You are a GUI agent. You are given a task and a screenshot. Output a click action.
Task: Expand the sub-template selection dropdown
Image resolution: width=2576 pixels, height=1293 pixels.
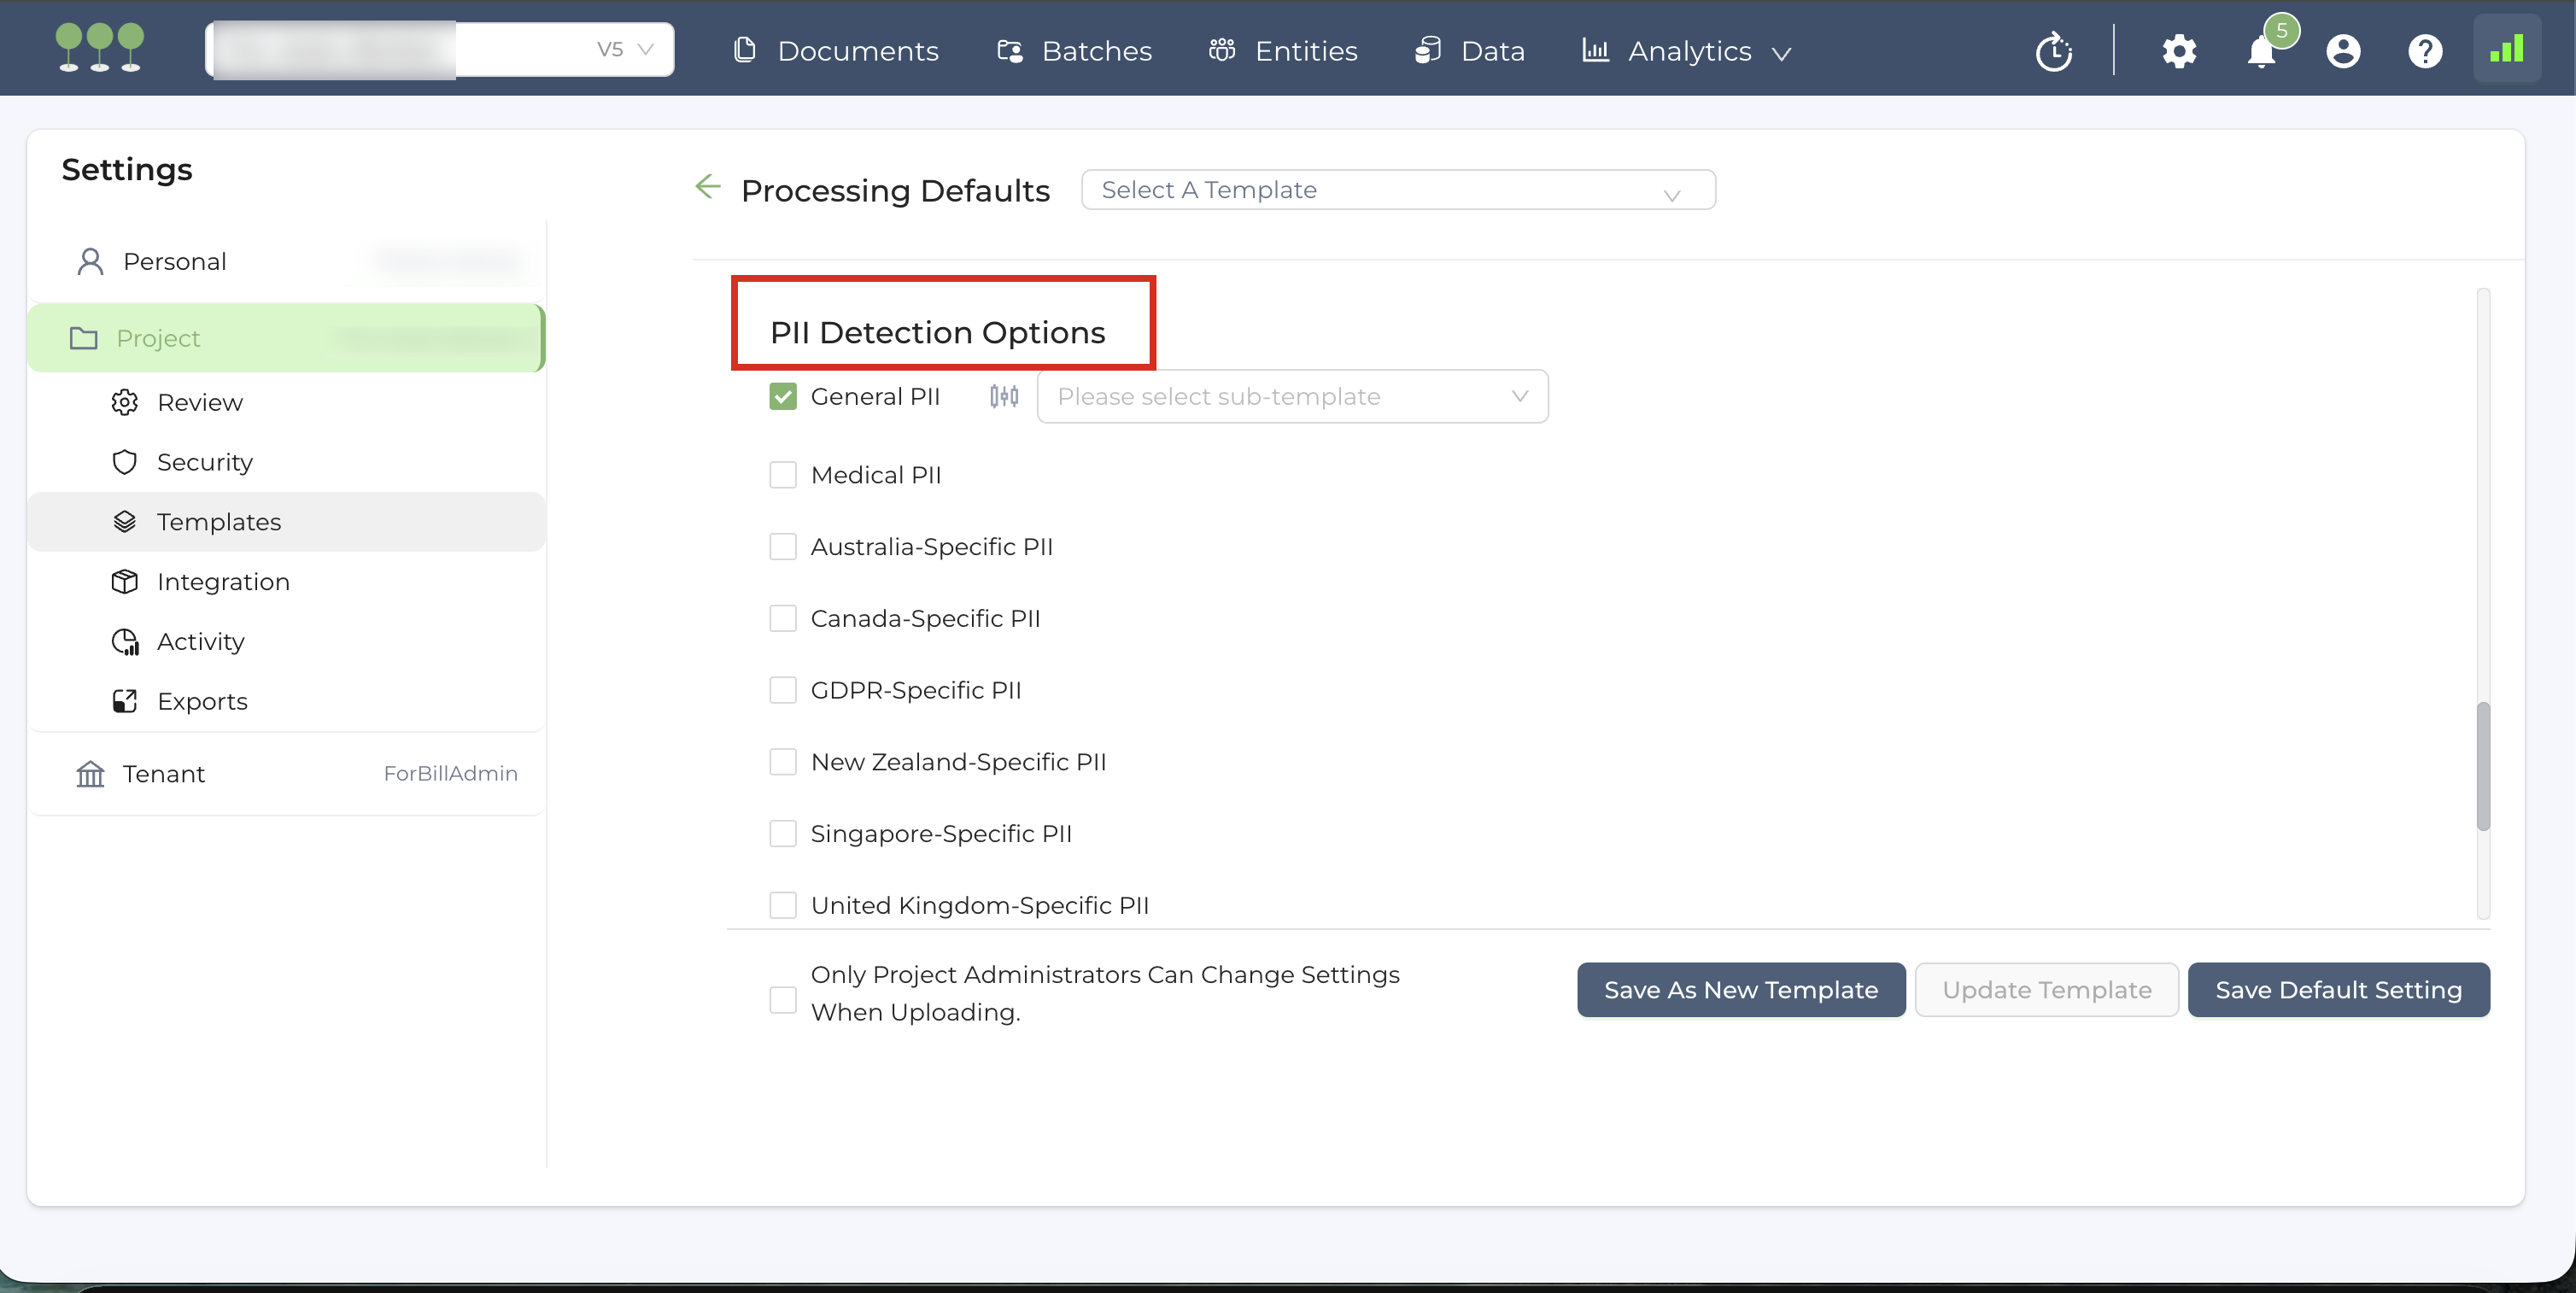1292,397
